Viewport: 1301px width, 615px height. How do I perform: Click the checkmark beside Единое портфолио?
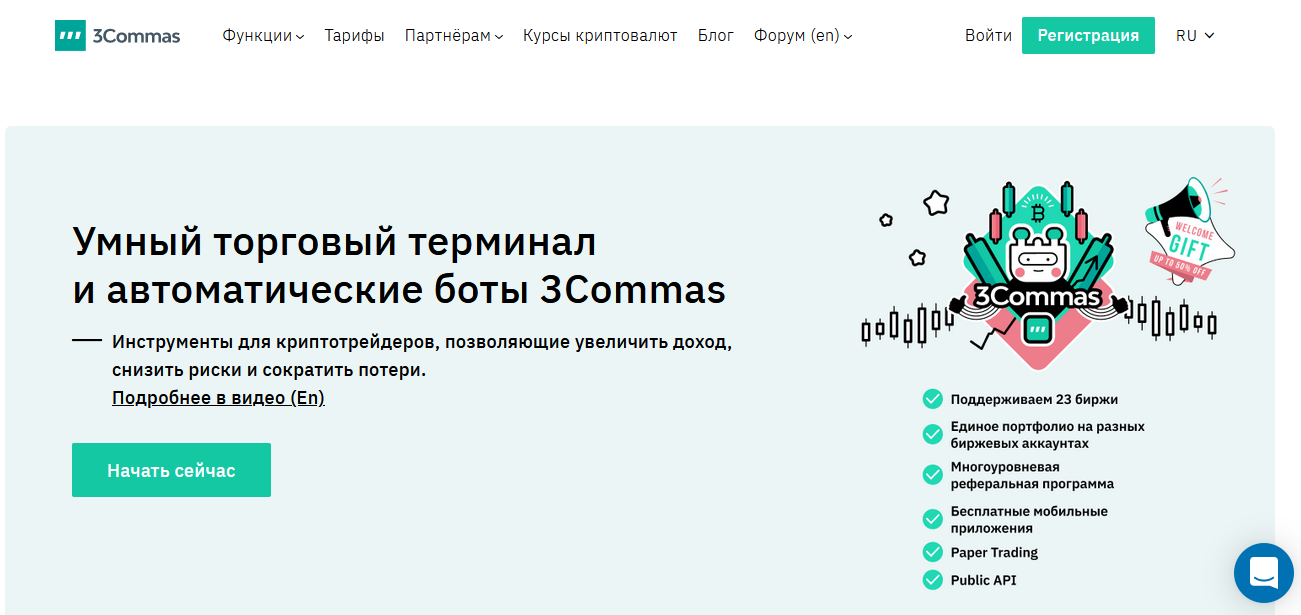tap(932, 434)
